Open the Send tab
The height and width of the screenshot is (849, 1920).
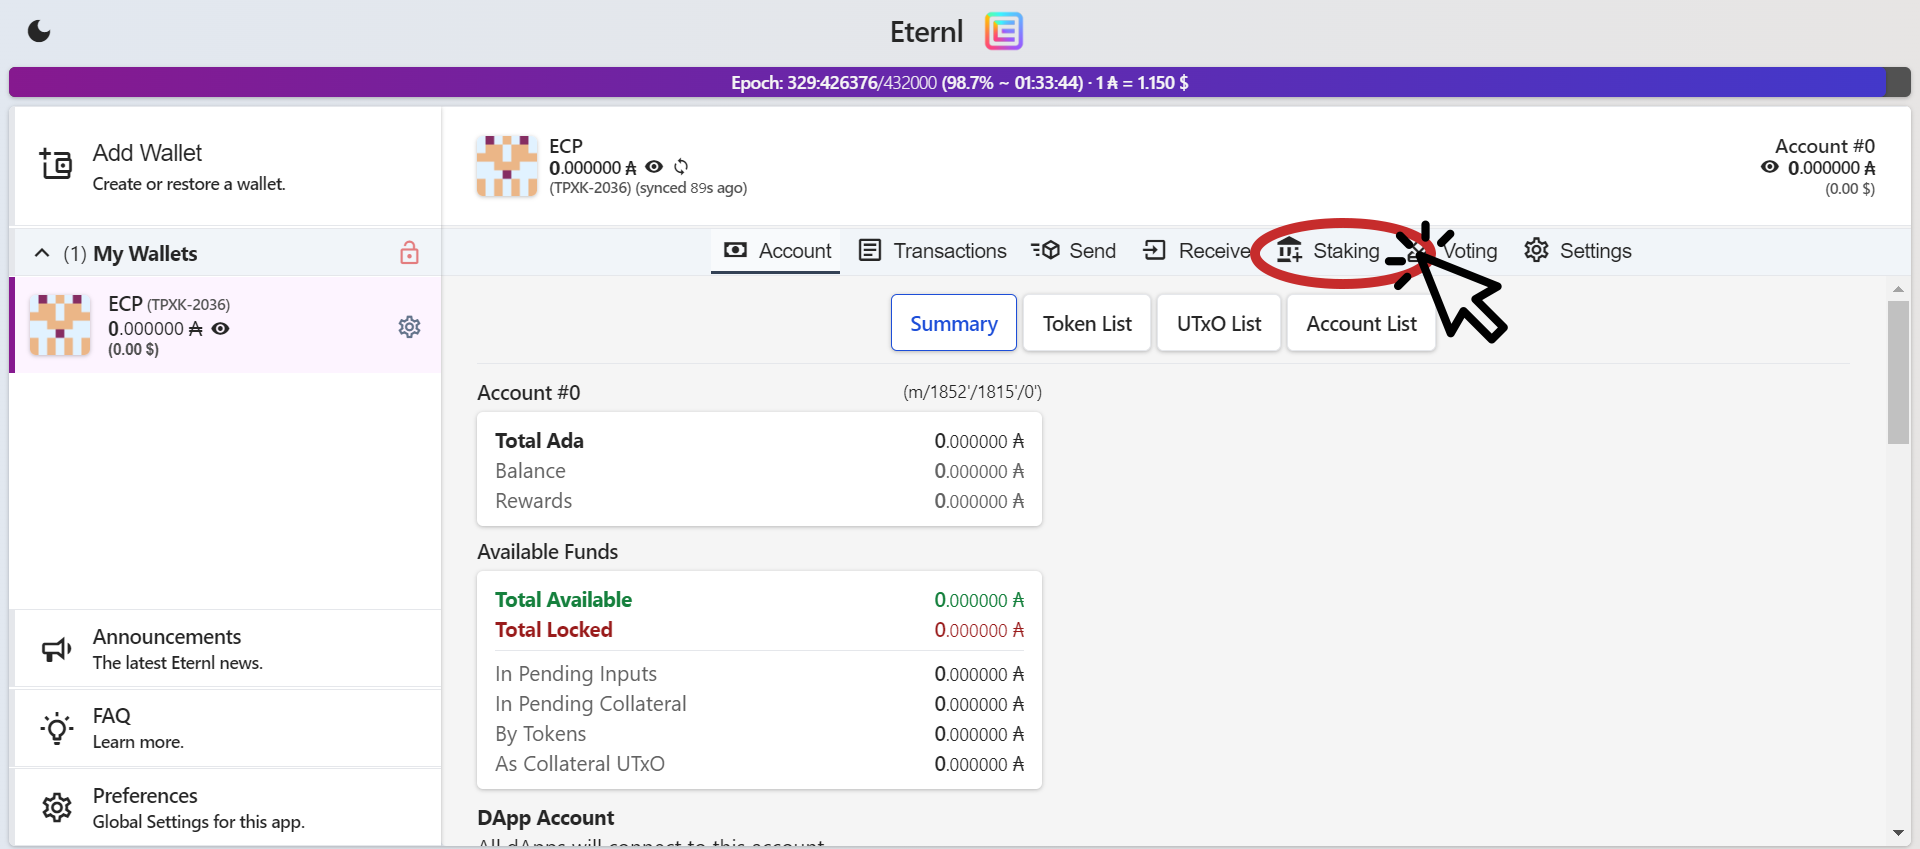point(1073,251)
